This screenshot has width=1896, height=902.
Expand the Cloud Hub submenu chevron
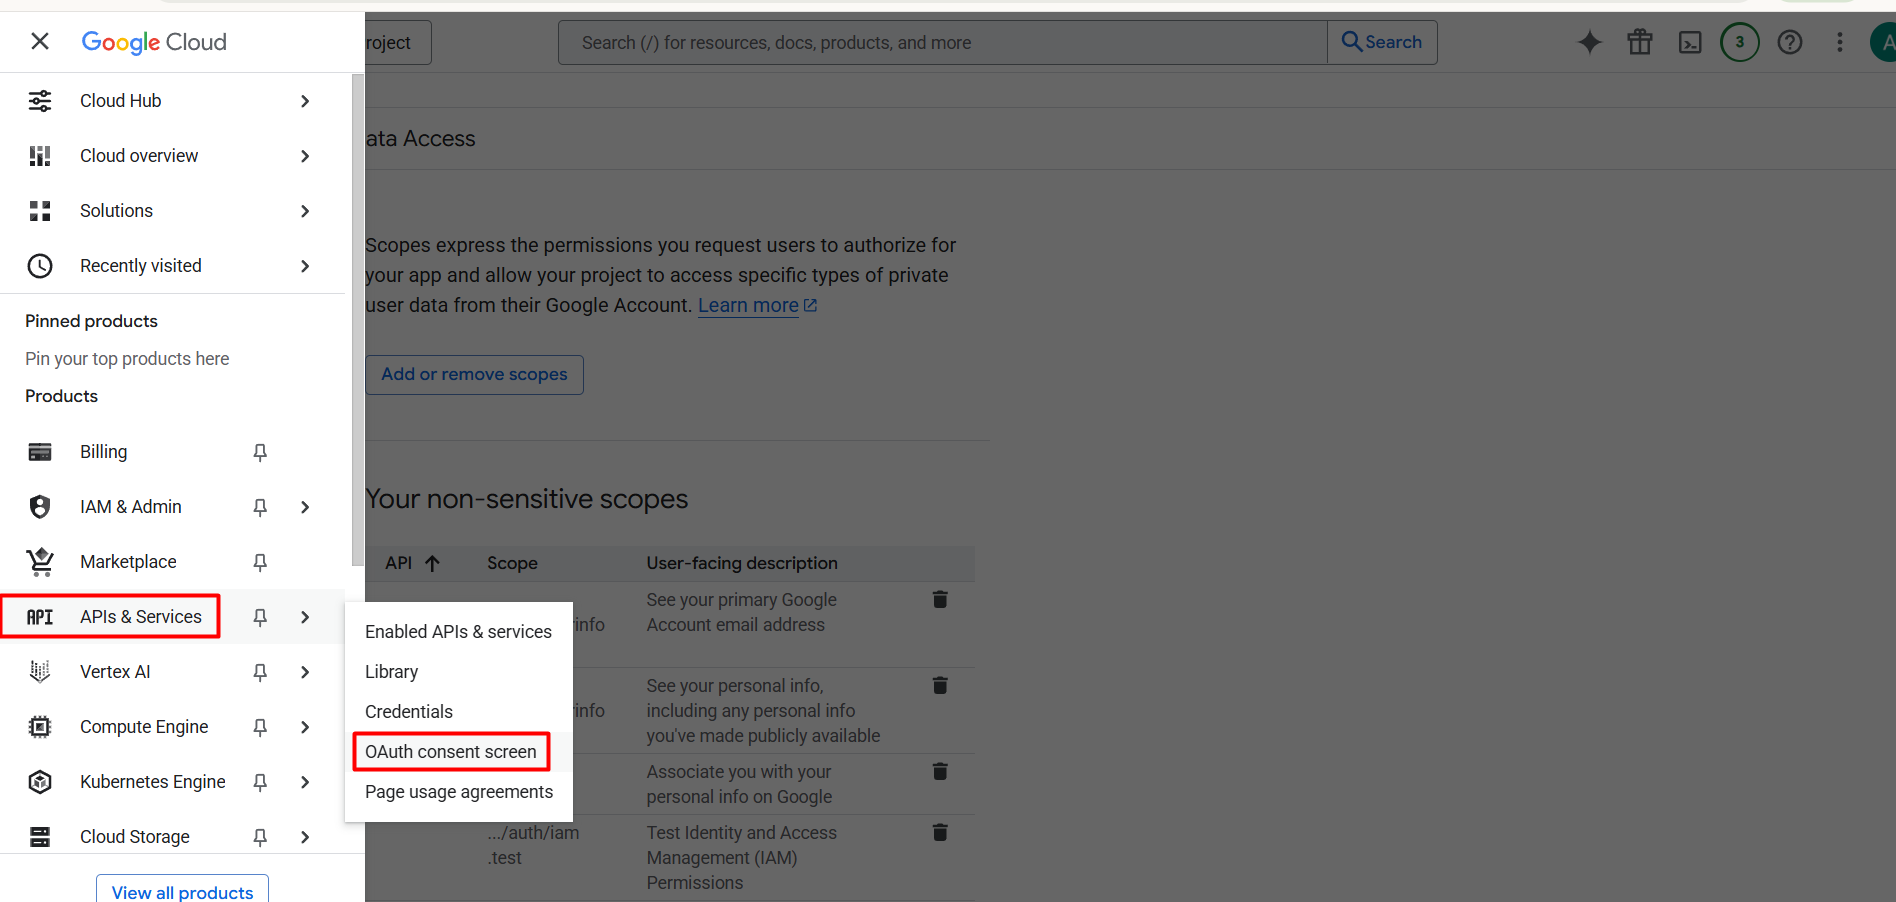click(x=305, y=101)
